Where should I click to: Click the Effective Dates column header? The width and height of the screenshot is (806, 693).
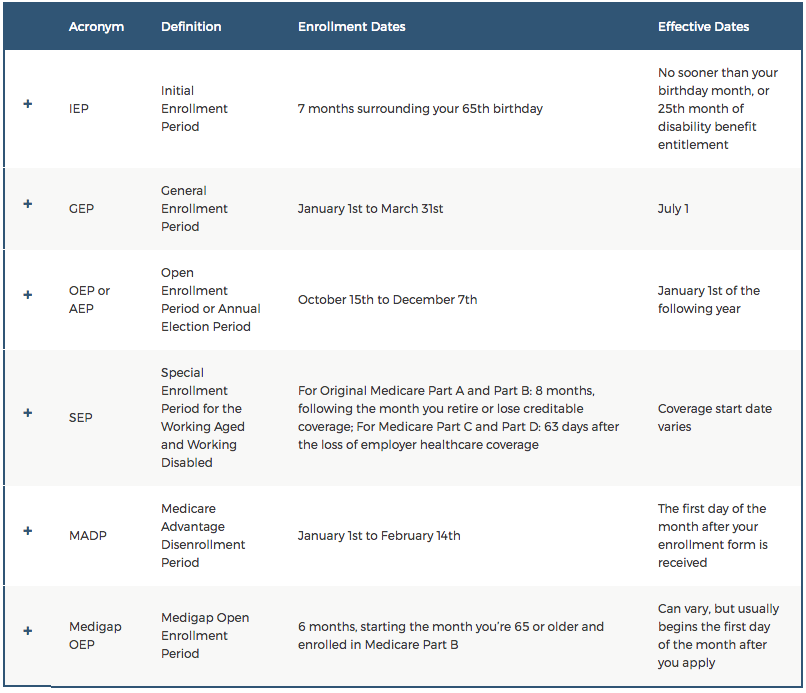coord(703,27)
